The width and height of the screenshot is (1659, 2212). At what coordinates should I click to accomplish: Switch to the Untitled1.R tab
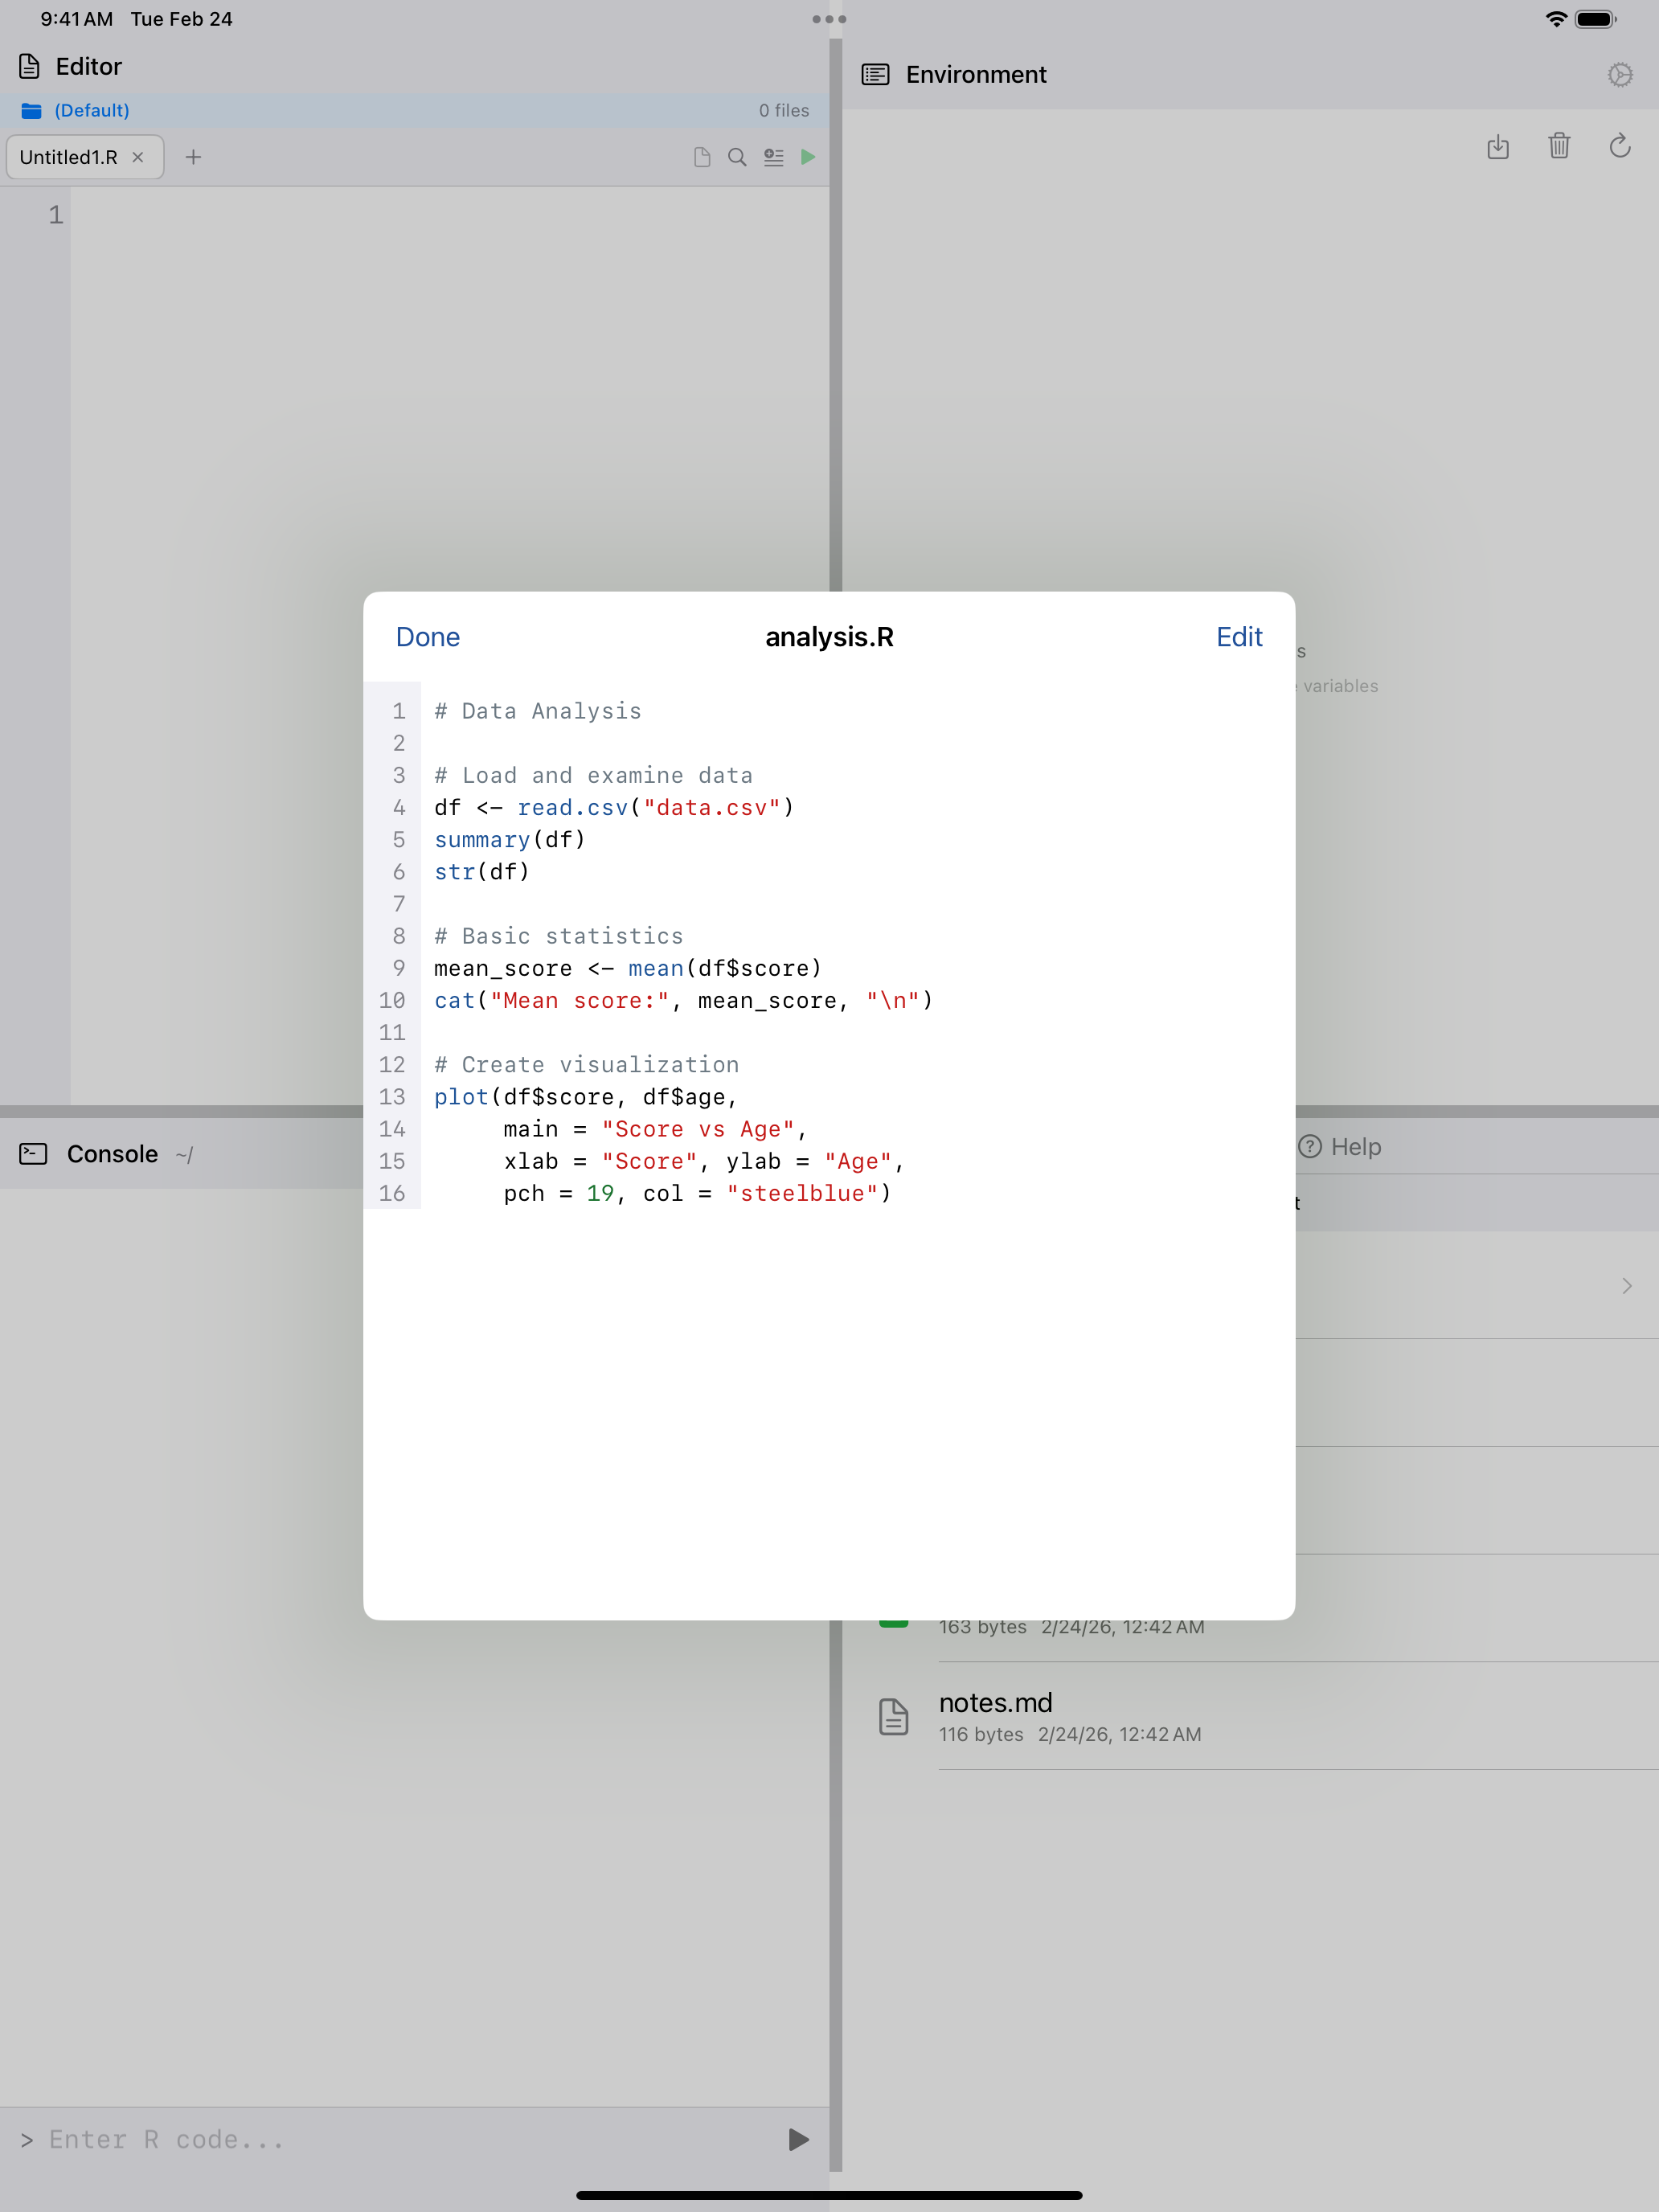pos(70,157)
